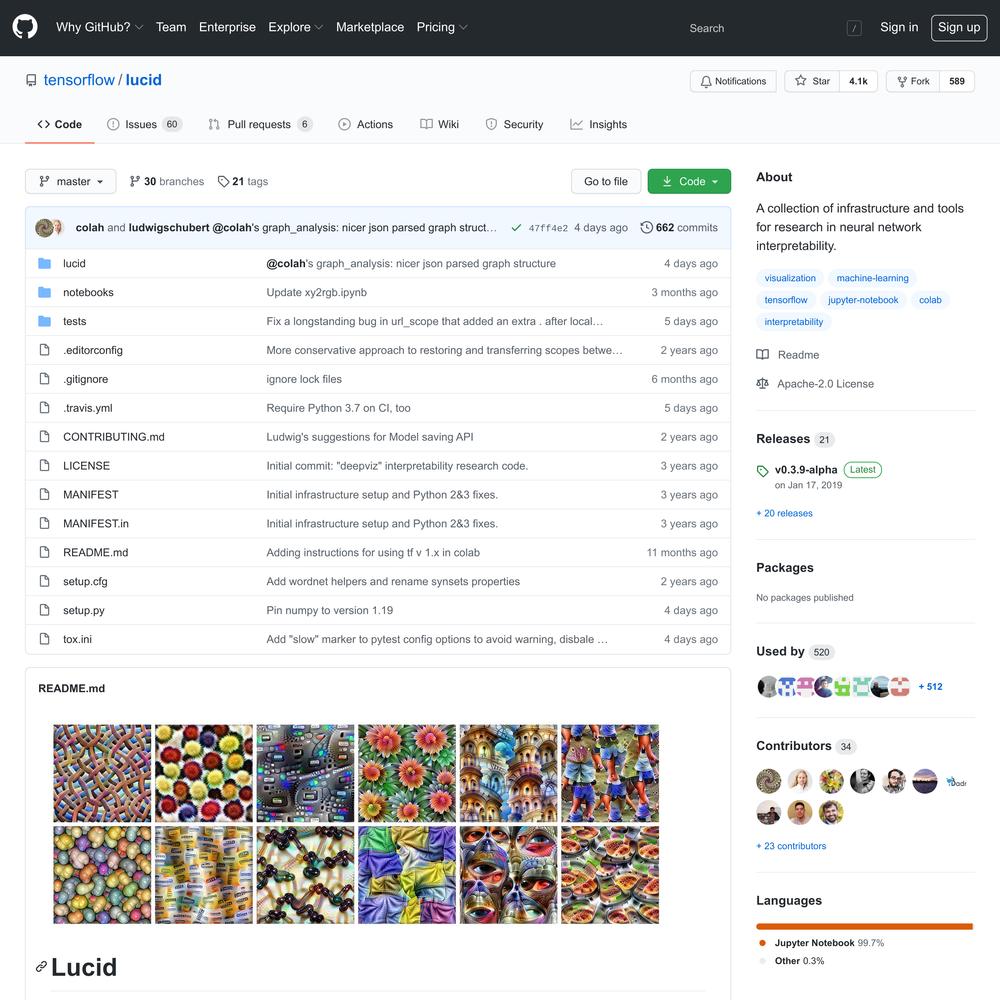Click the repository icon before tensorflow
The height and width of the screenshot is (1000, 1000).
click(31, 80)
